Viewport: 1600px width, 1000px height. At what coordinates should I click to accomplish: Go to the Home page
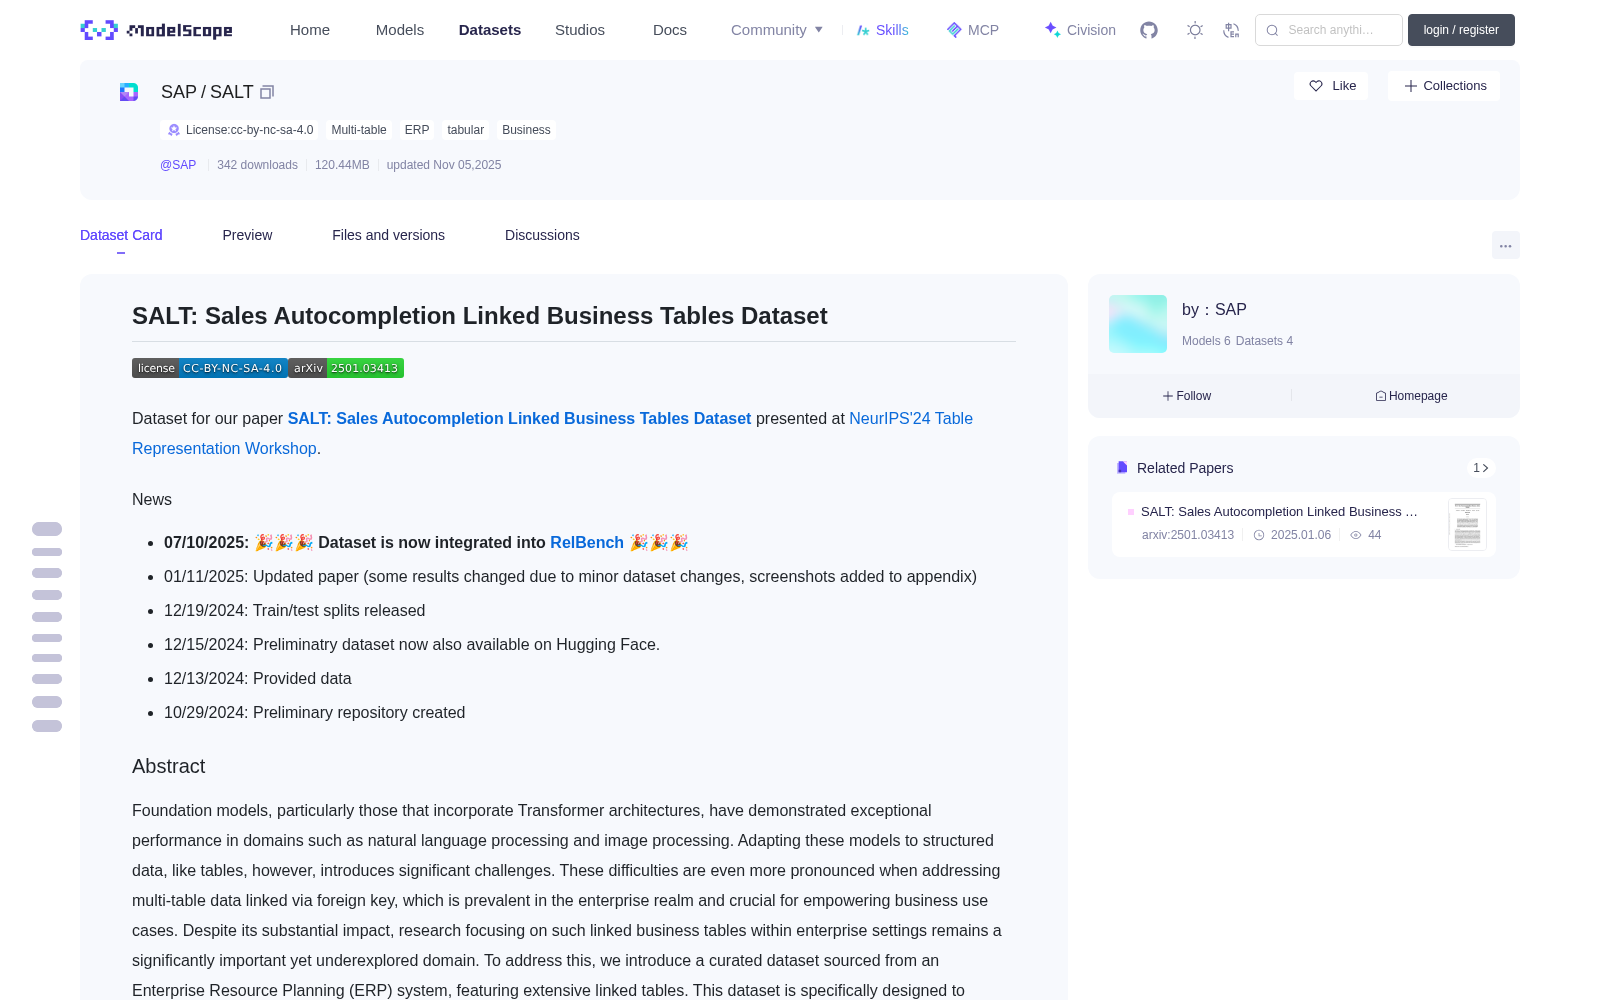tap(310, 30)
